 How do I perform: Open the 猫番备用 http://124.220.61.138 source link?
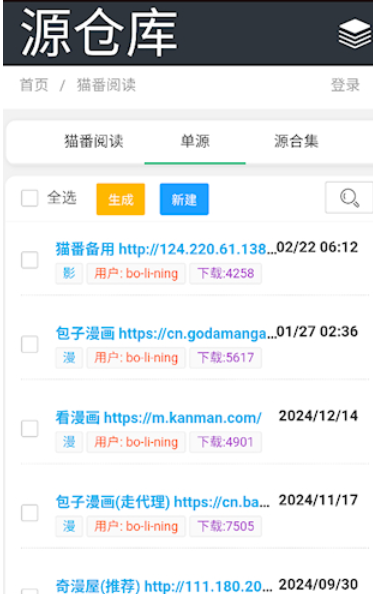click(166, 249)
